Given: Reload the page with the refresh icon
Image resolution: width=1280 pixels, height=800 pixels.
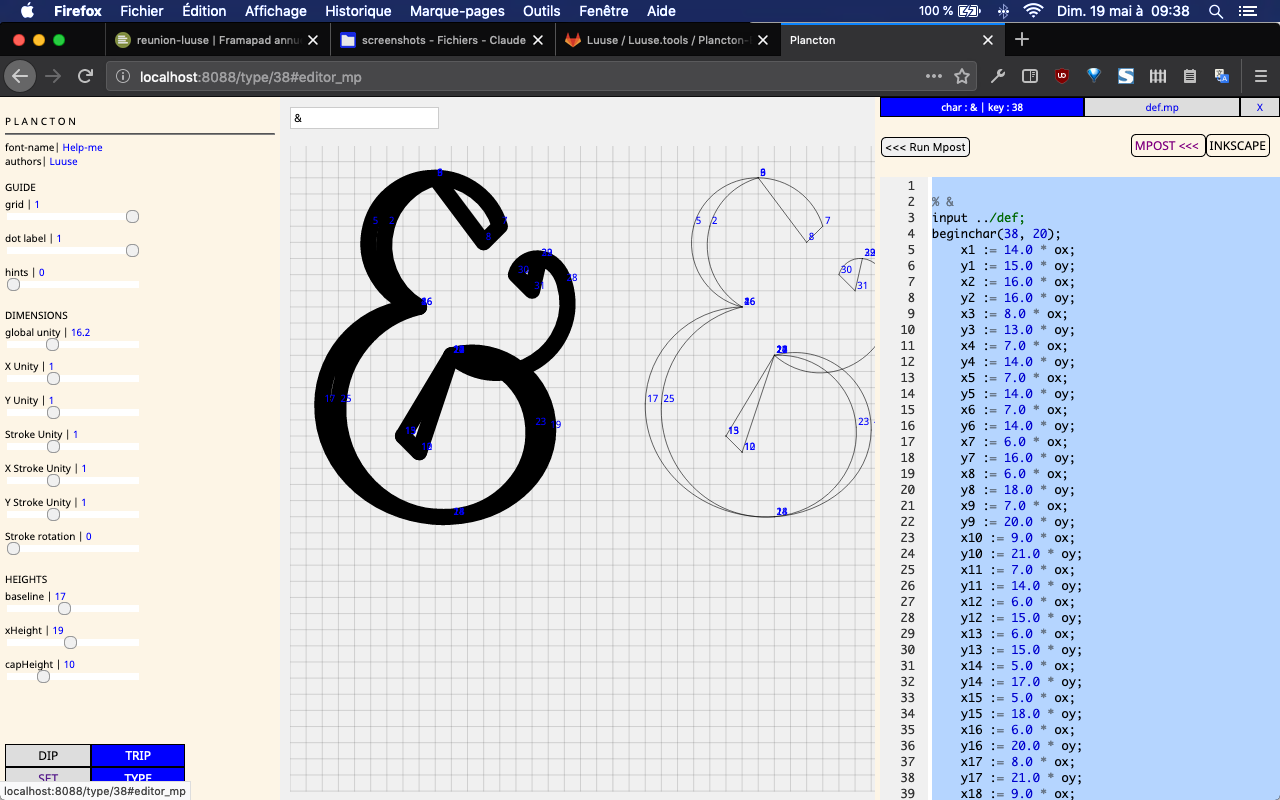Looking at the screenshot, I should point(86,76).
